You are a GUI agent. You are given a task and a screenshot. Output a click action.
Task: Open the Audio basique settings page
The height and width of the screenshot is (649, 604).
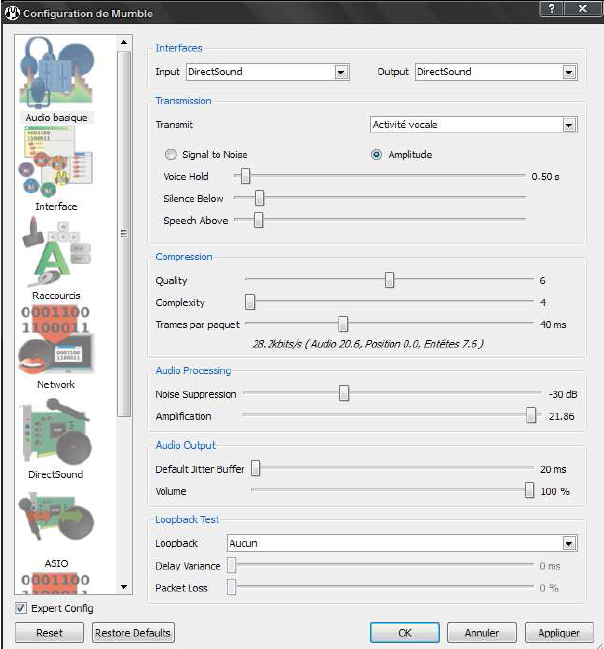coord(57,80)
